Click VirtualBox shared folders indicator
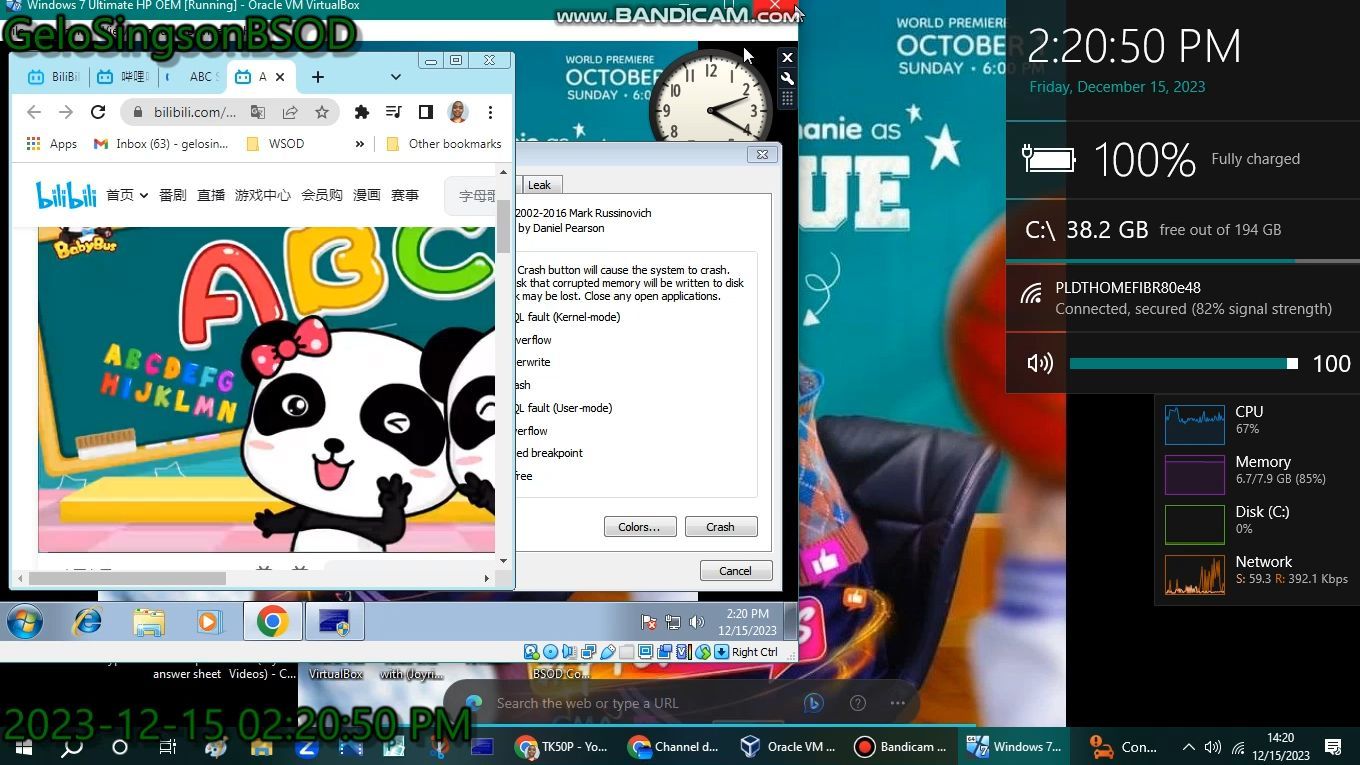Screen dimensions: 1360x765 pyautogui.click(x=626, y=652)
